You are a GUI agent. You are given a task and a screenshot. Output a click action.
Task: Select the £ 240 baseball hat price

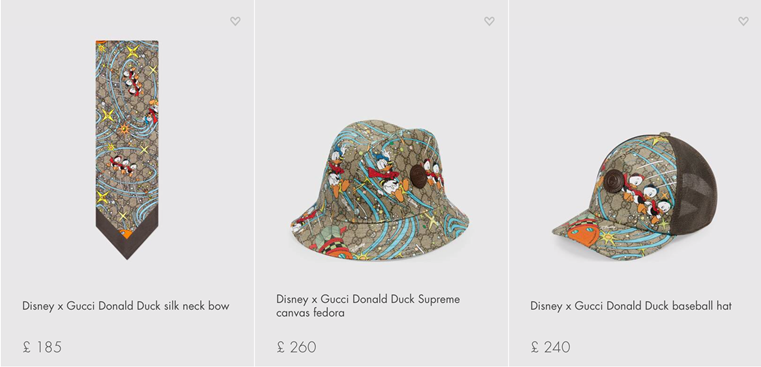[550, 347]
